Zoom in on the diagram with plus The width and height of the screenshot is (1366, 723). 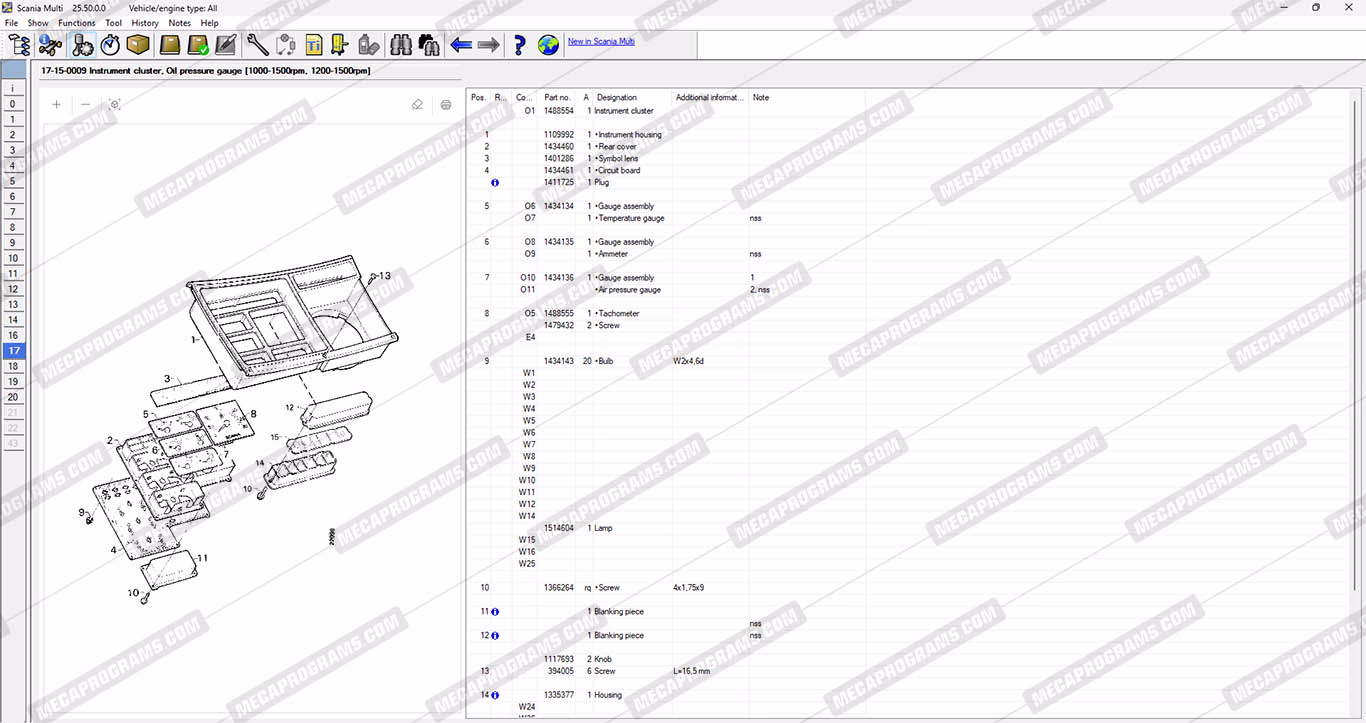[x=57, y=105]
